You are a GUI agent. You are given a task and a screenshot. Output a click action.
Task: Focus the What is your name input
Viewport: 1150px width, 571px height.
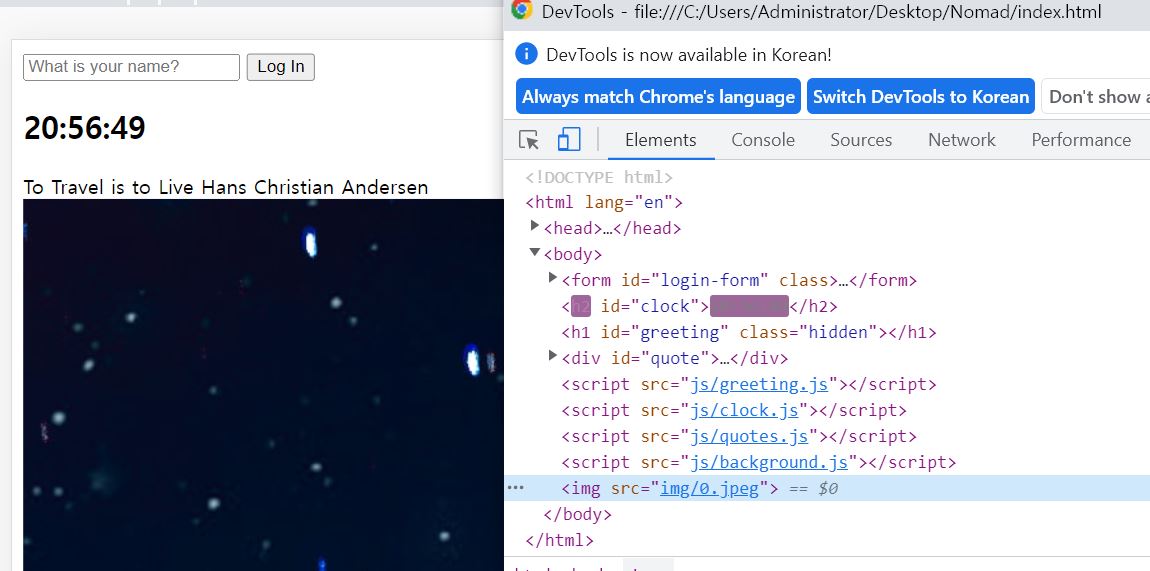point(131,67)
